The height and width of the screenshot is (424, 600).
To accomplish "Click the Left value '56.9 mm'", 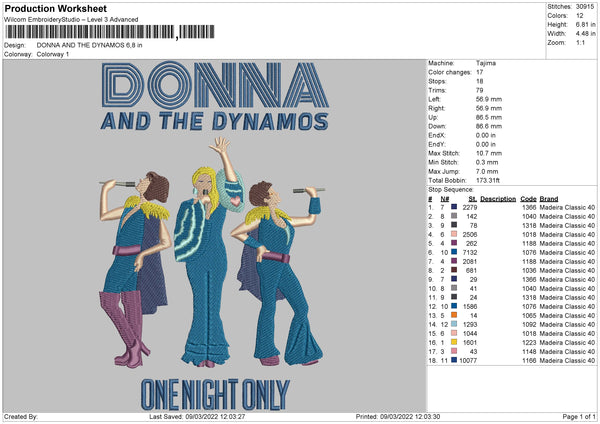I will click(x=489, y=99).
